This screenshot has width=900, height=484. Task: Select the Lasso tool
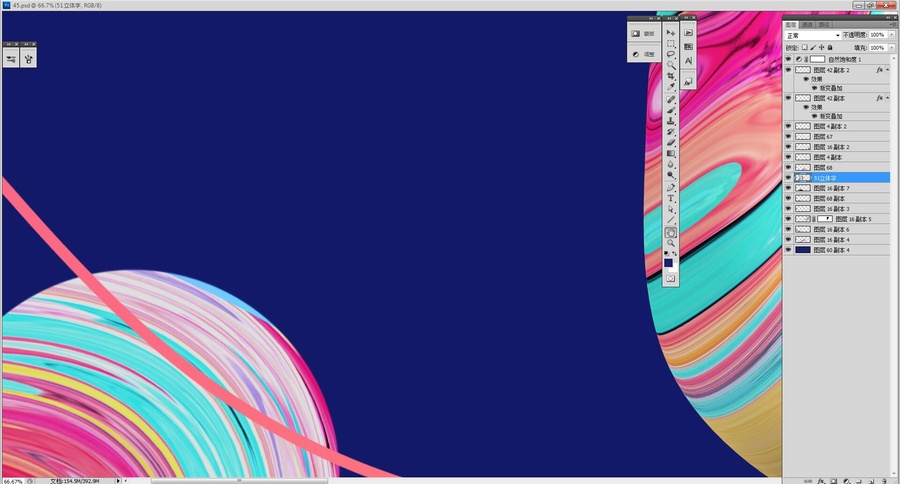pyautogui.click(x=670, y=55)
